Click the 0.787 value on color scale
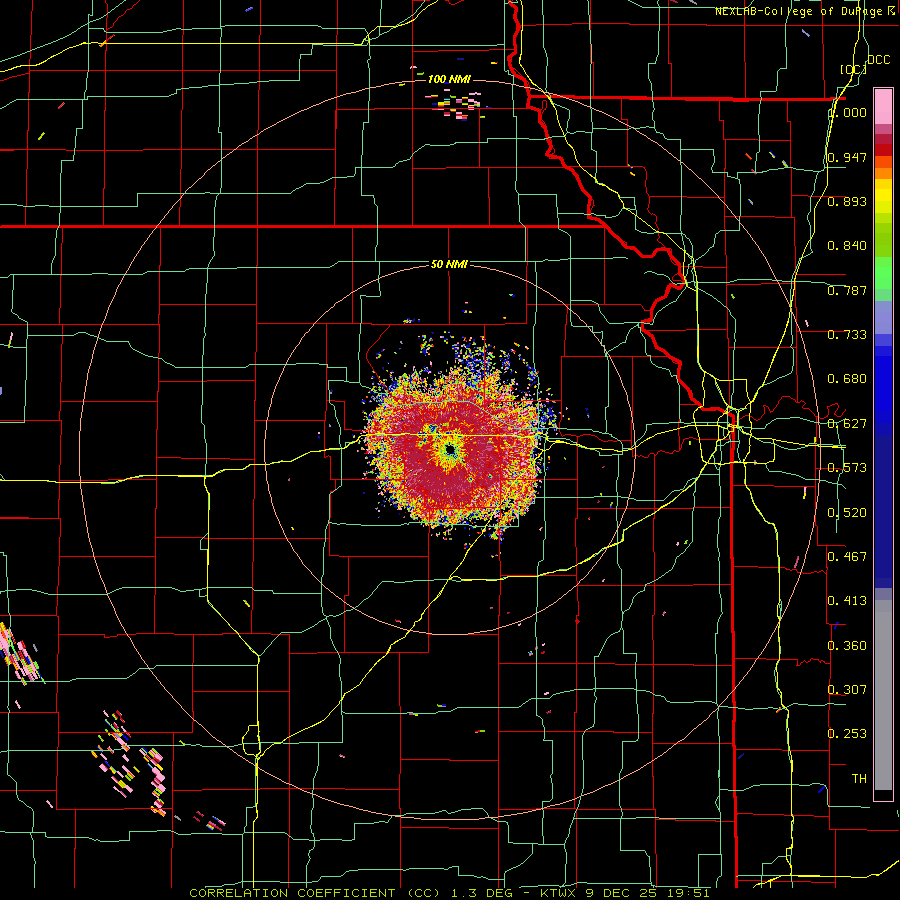Screen dimensions: 900x900 (847, 290)
